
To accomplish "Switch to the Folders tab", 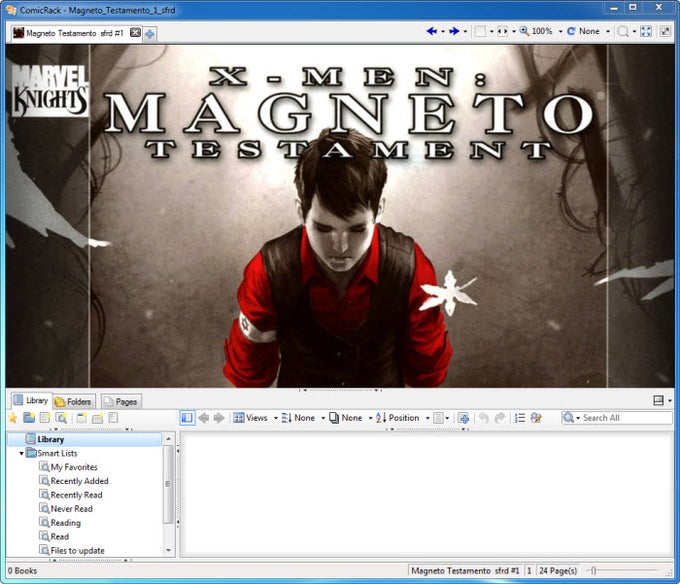I will tap(73, 402).
